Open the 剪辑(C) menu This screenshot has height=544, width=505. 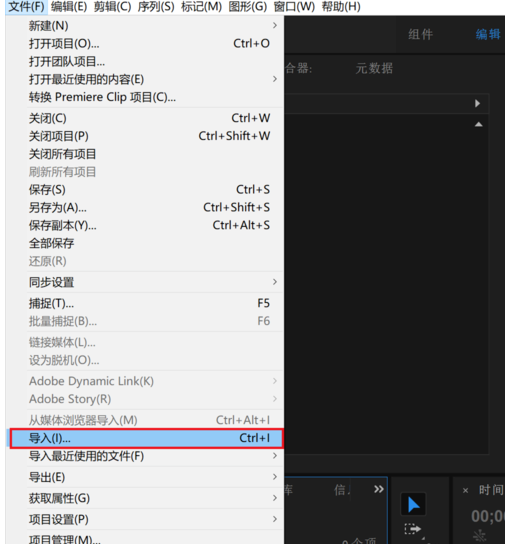112,7
